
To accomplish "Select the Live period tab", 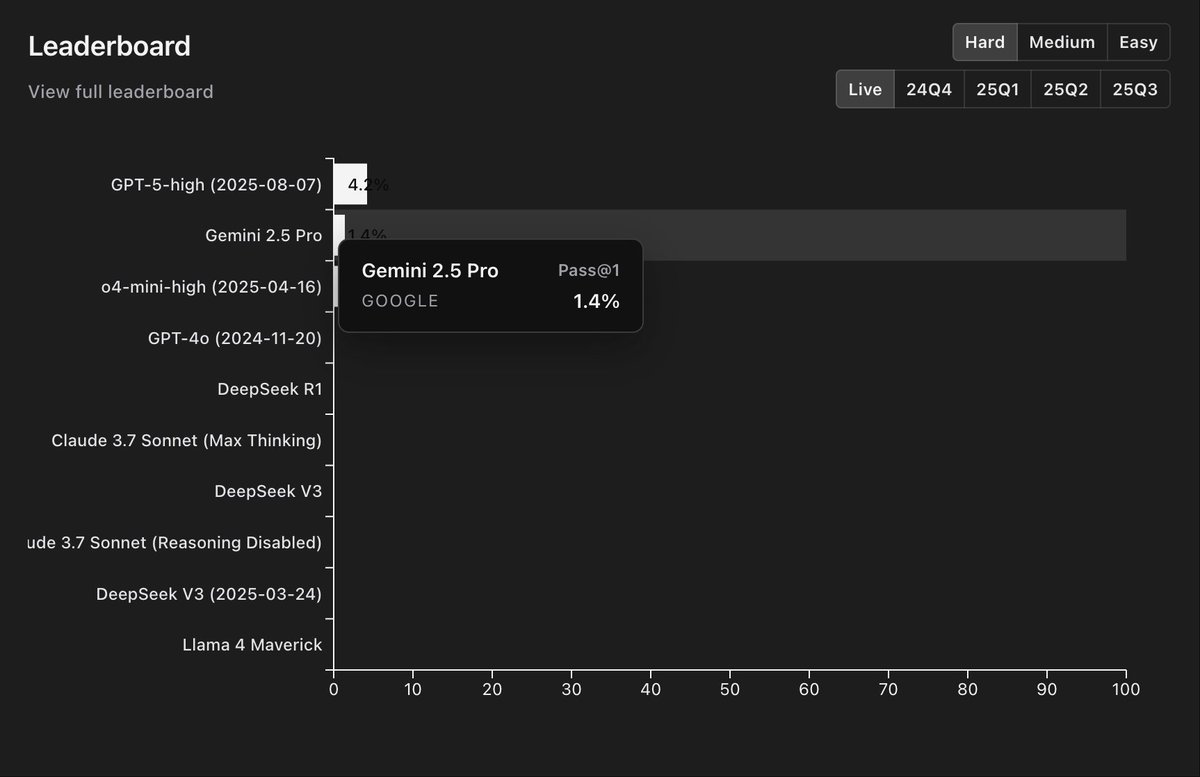I will (x=865, y=89).
